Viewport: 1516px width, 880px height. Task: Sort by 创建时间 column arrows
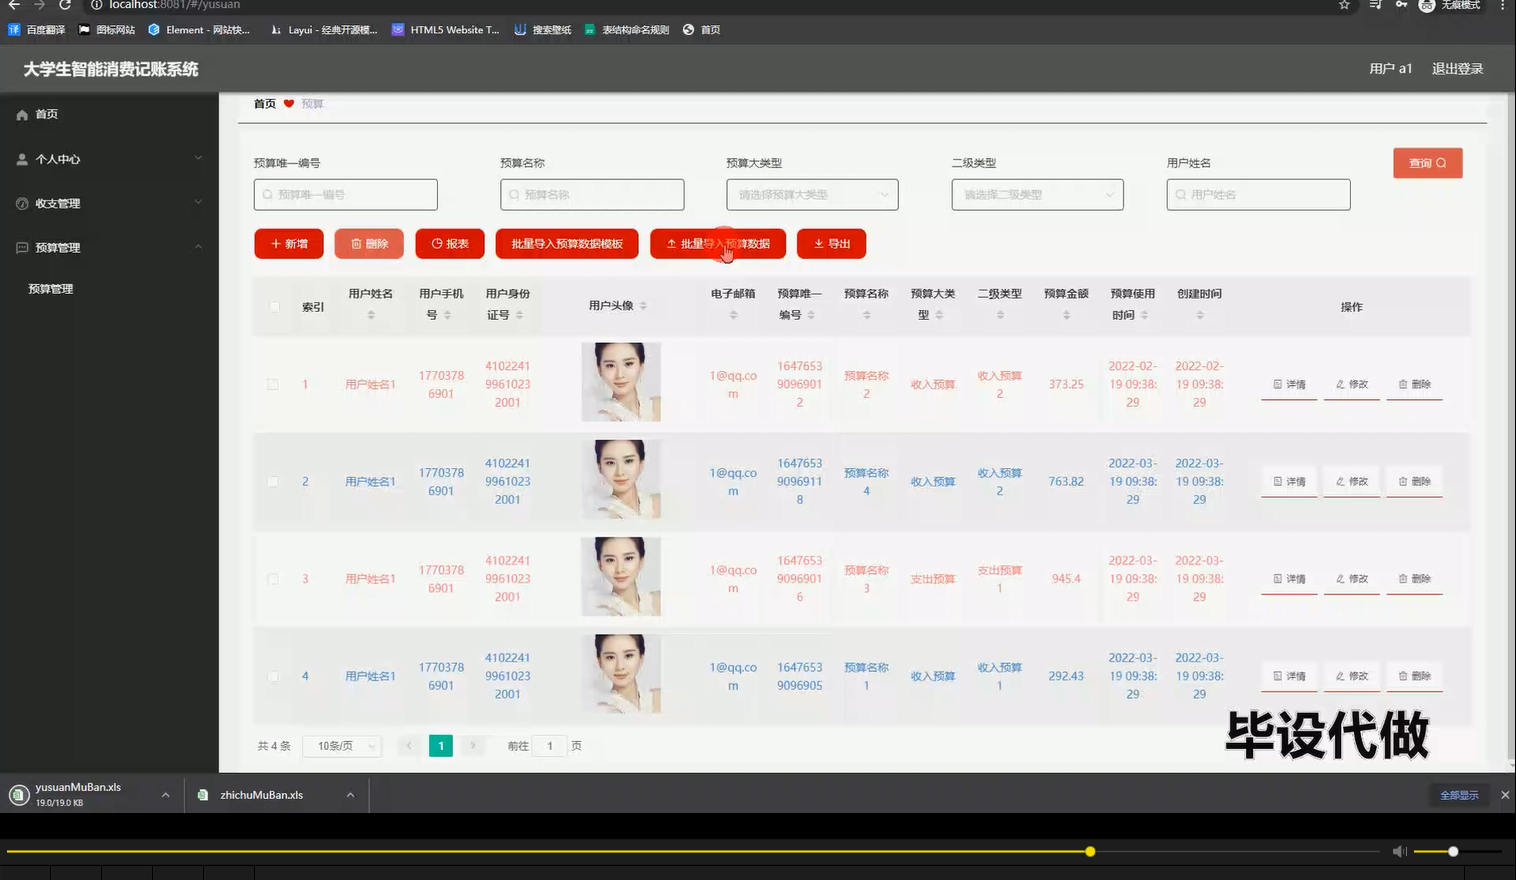(1200, 315)
